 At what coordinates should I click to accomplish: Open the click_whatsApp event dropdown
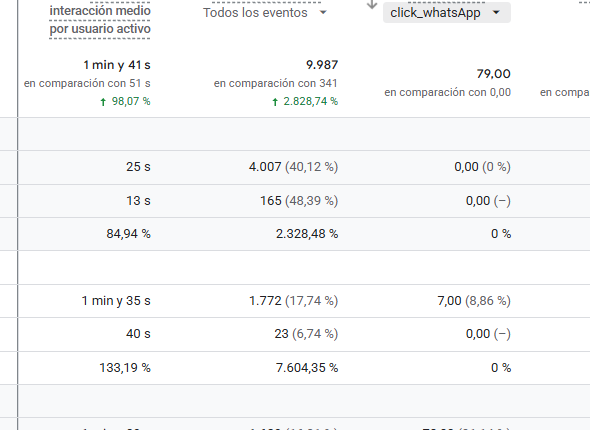point(447,13)
